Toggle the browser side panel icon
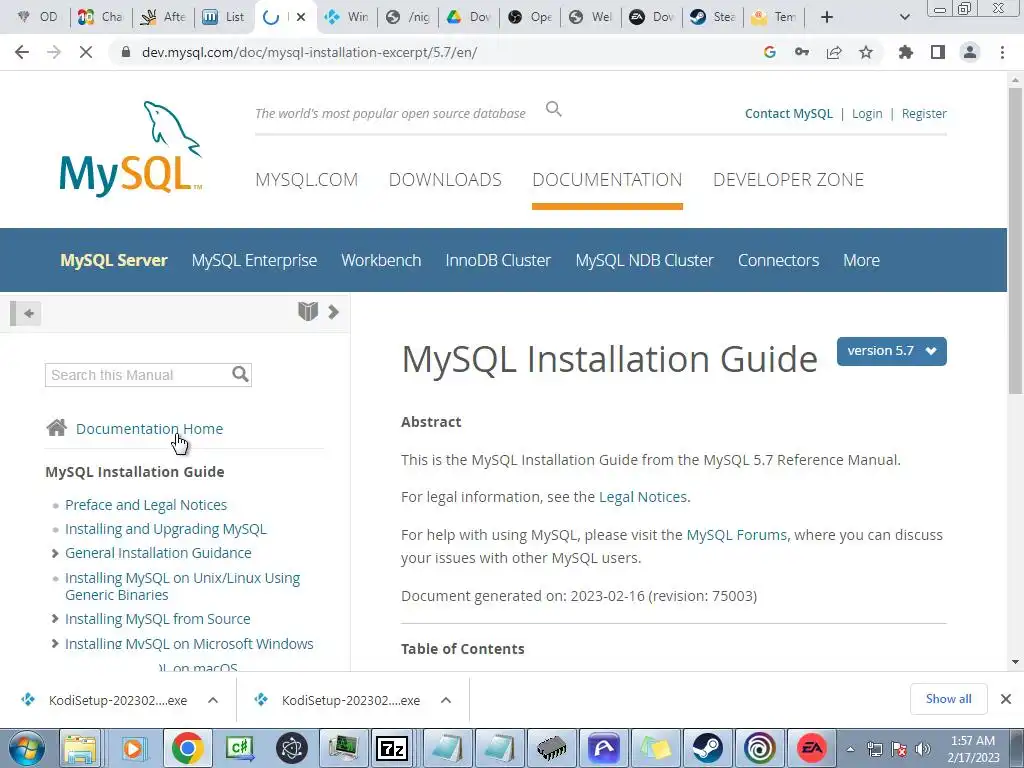The image size is (1024, 768). (x=938, y=52)
